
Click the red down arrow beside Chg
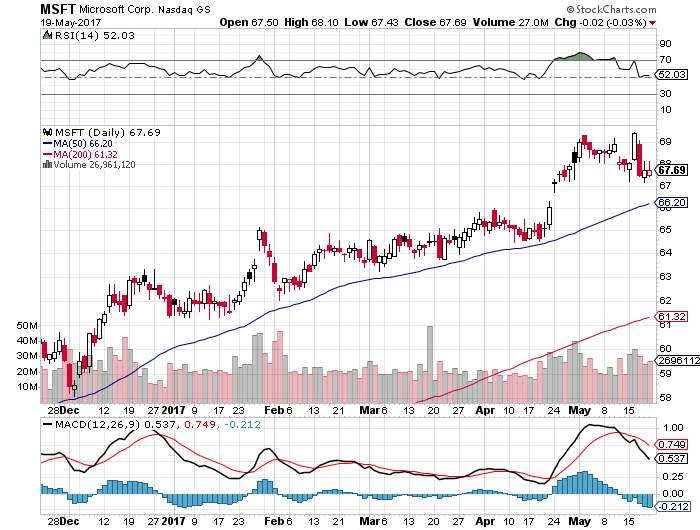[x=652, y=21]
